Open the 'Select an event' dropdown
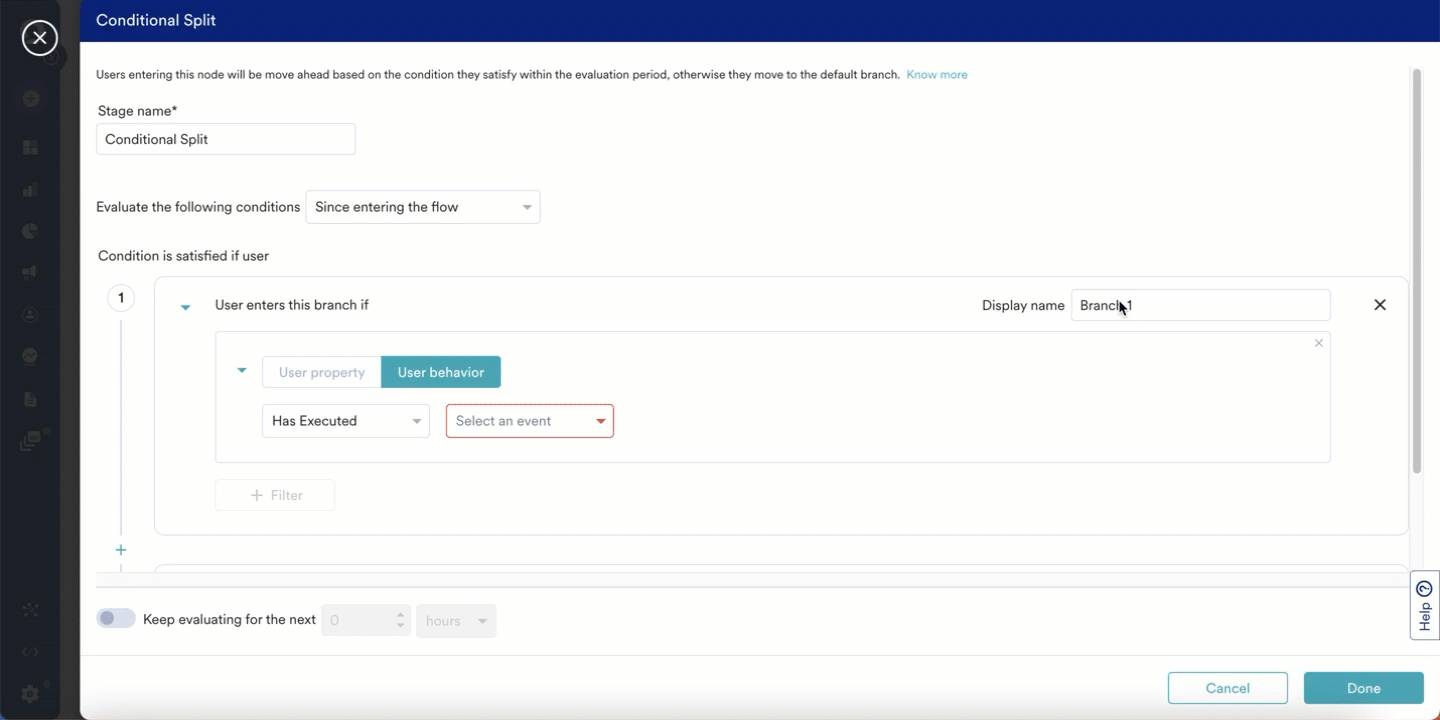 pyautogui.click(x=530, y=421)
